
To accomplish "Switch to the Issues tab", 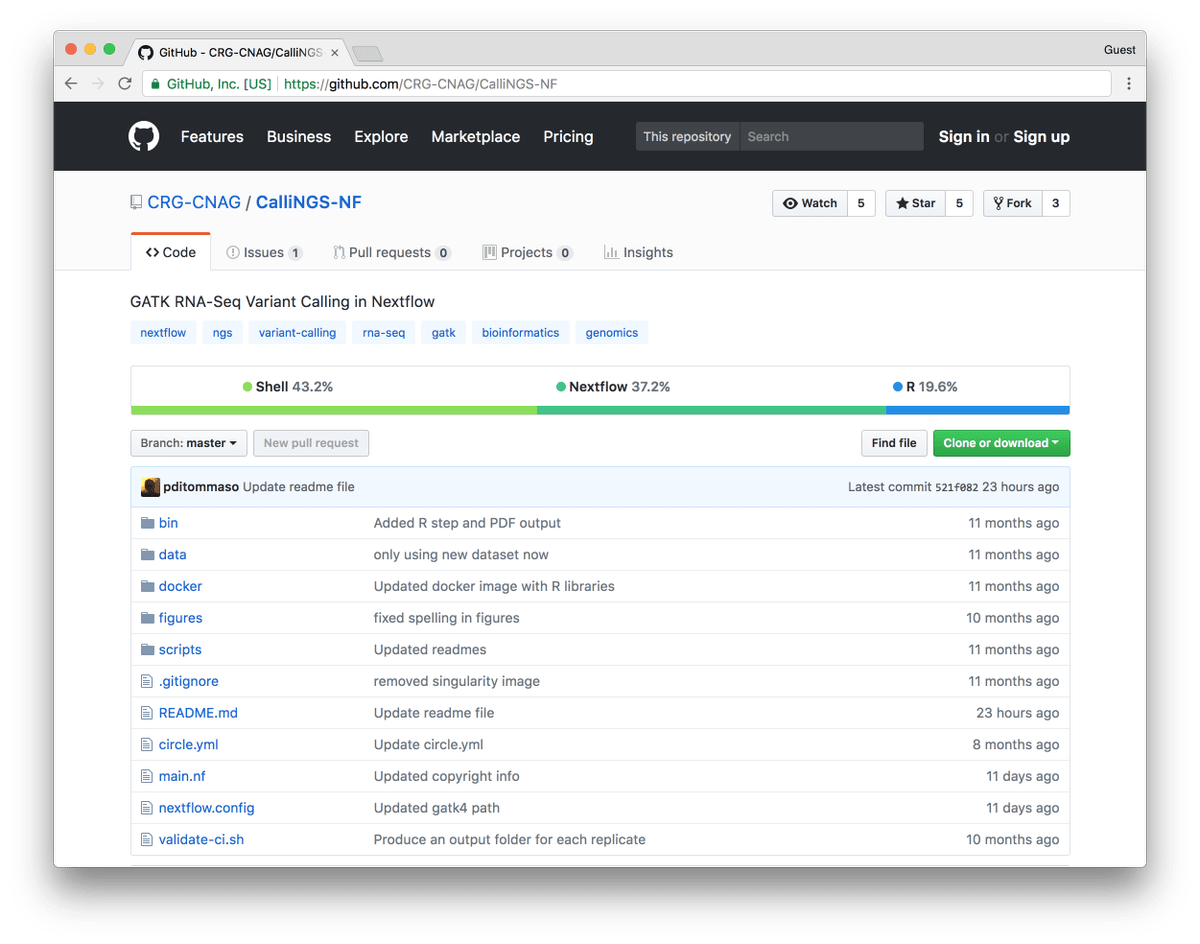I will [264, 252].
